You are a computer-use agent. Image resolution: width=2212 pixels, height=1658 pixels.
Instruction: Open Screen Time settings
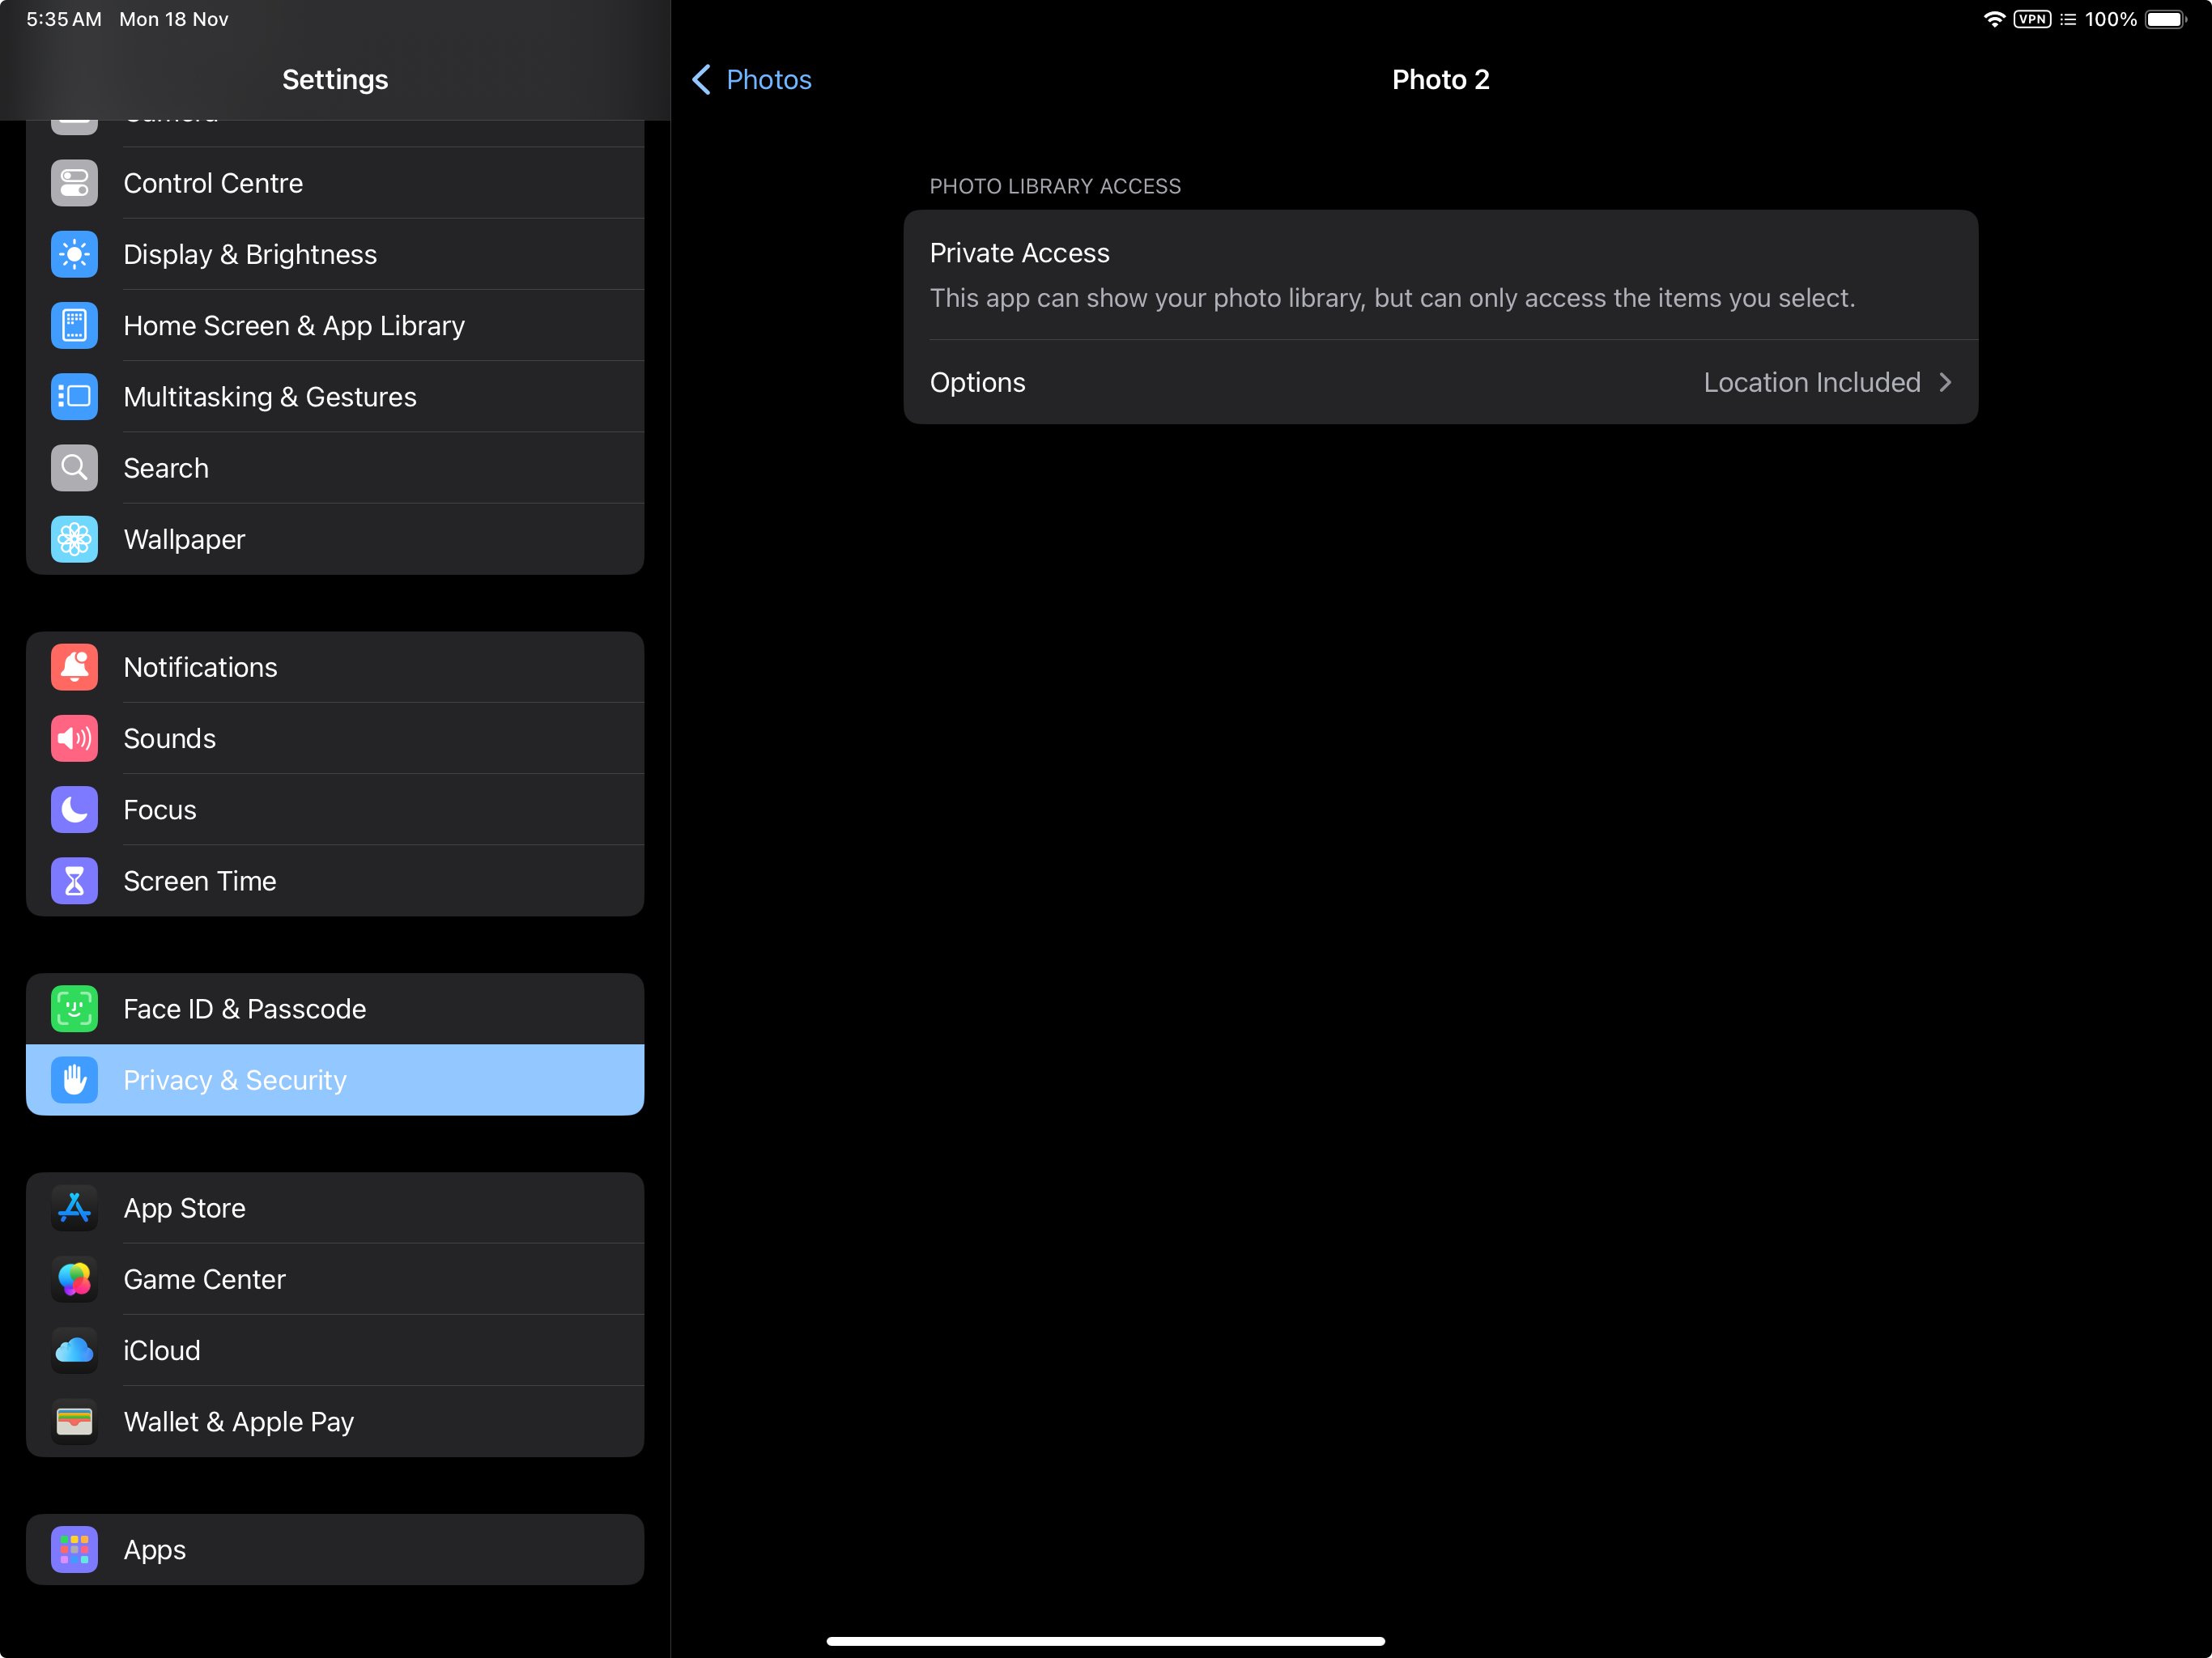point(335,881)
